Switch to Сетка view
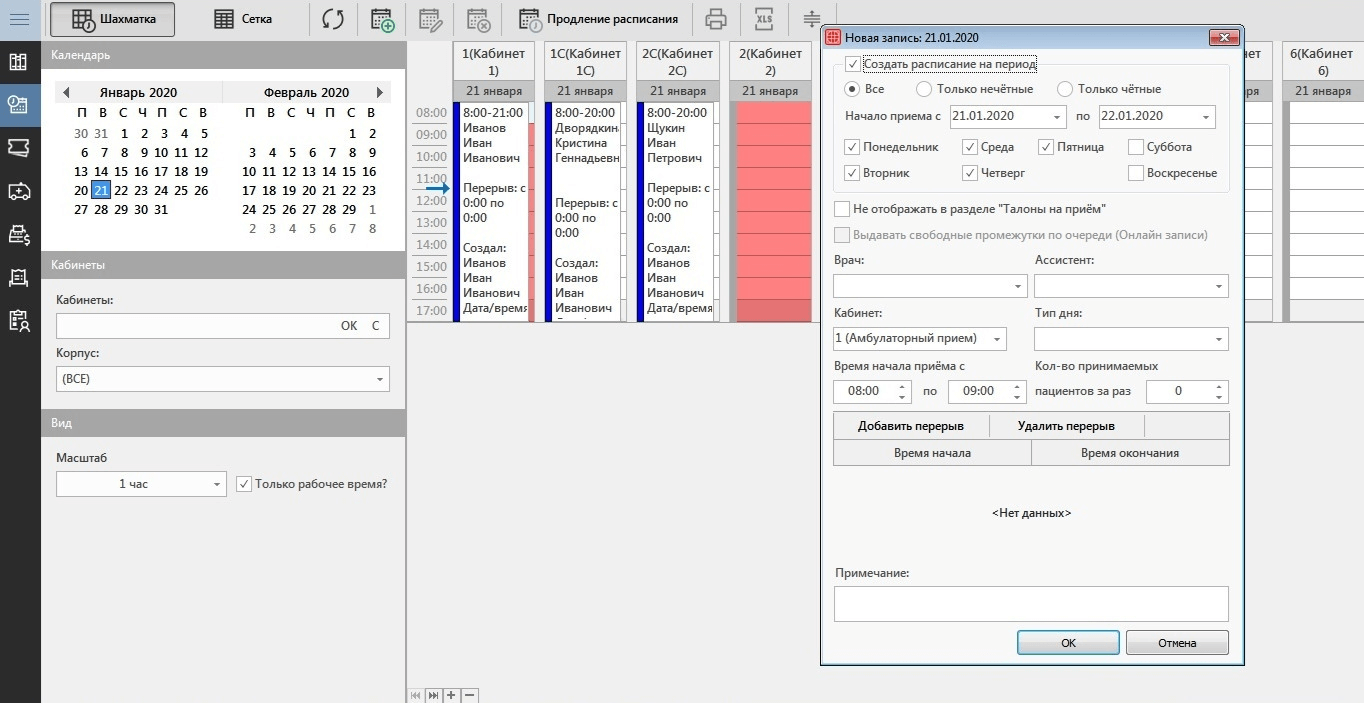The image size is (1364, 703). pyautogui.click(x=243, y=19)
